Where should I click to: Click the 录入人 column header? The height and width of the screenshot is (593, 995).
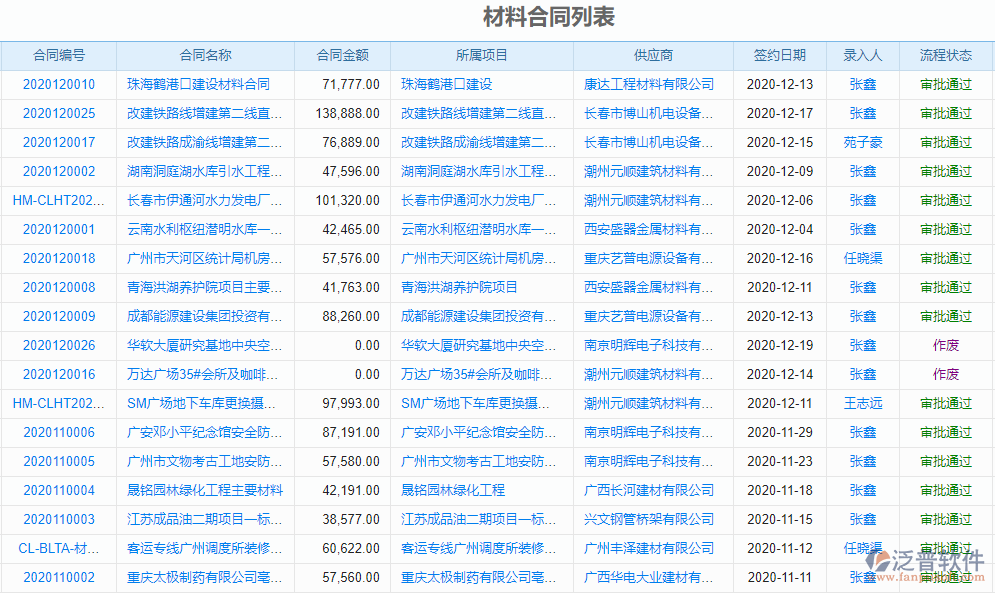(x=863, y=56)
